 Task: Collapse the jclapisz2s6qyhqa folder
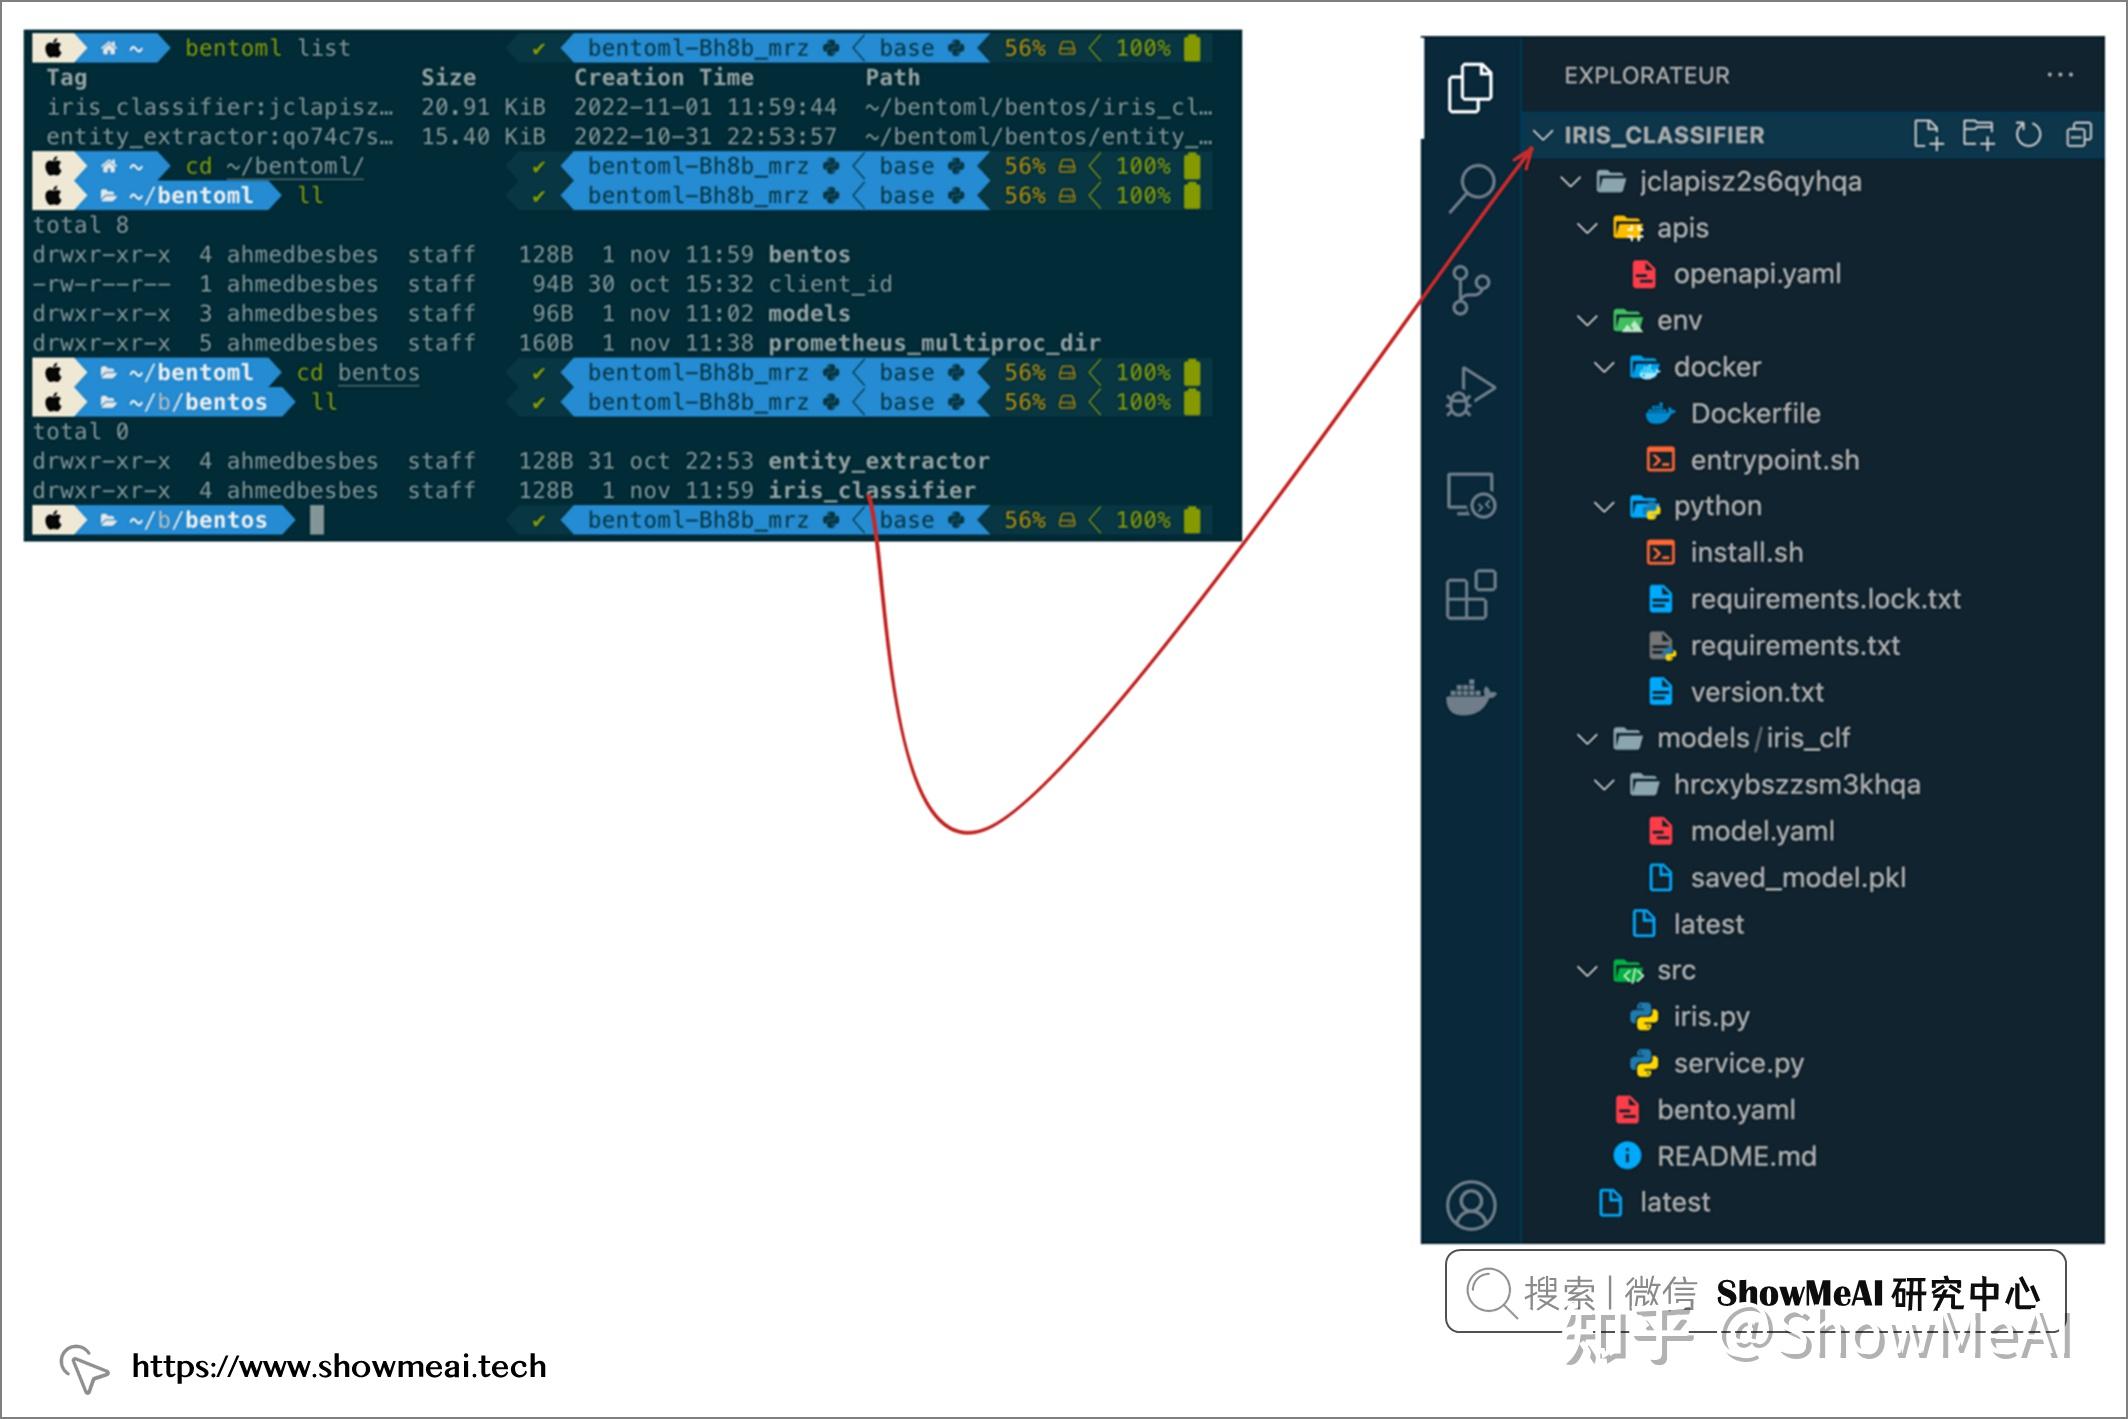tap(1571, 182)
